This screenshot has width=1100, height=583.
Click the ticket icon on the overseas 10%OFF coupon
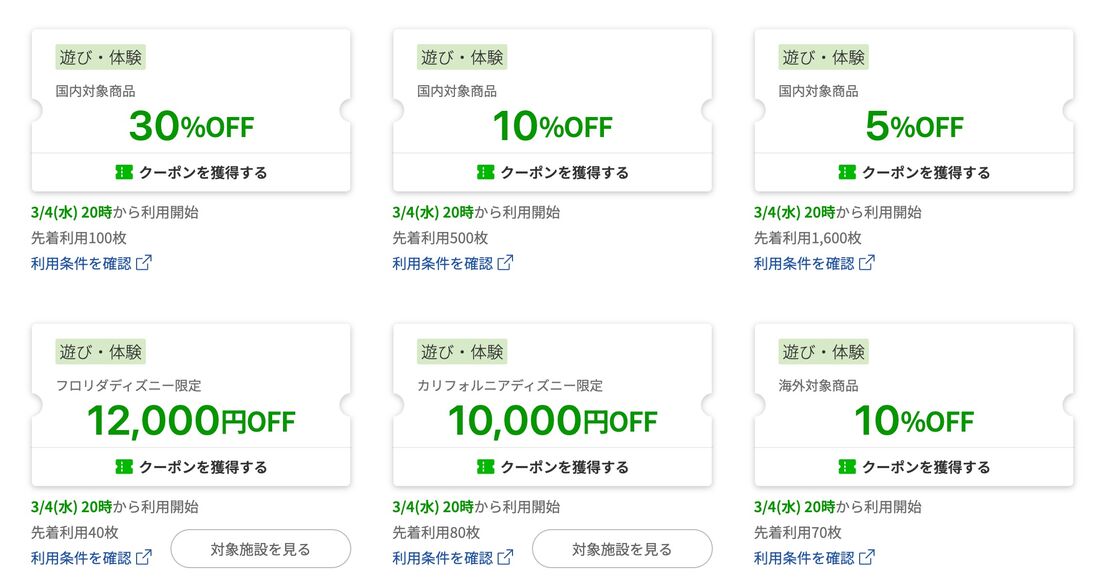click(x=847, y=466)
